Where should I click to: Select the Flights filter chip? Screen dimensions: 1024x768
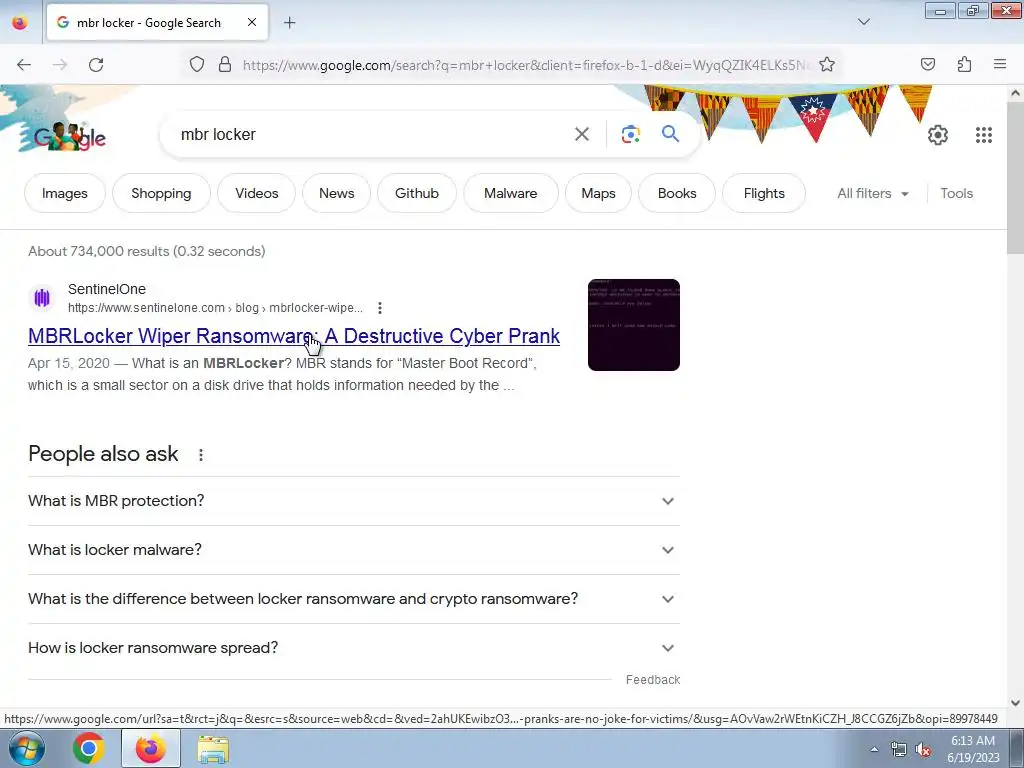click(764, 193)
